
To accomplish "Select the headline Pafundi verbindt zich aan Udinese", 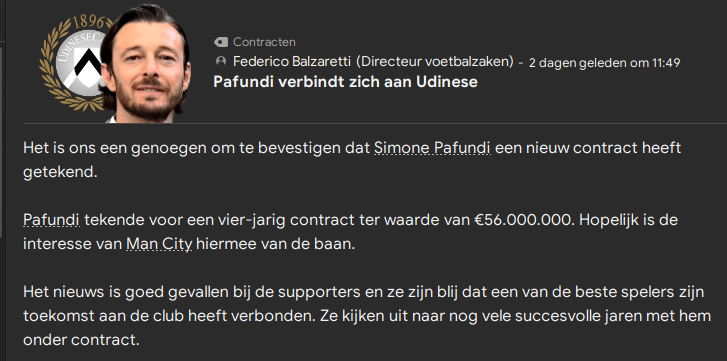I will click(345, 82).
